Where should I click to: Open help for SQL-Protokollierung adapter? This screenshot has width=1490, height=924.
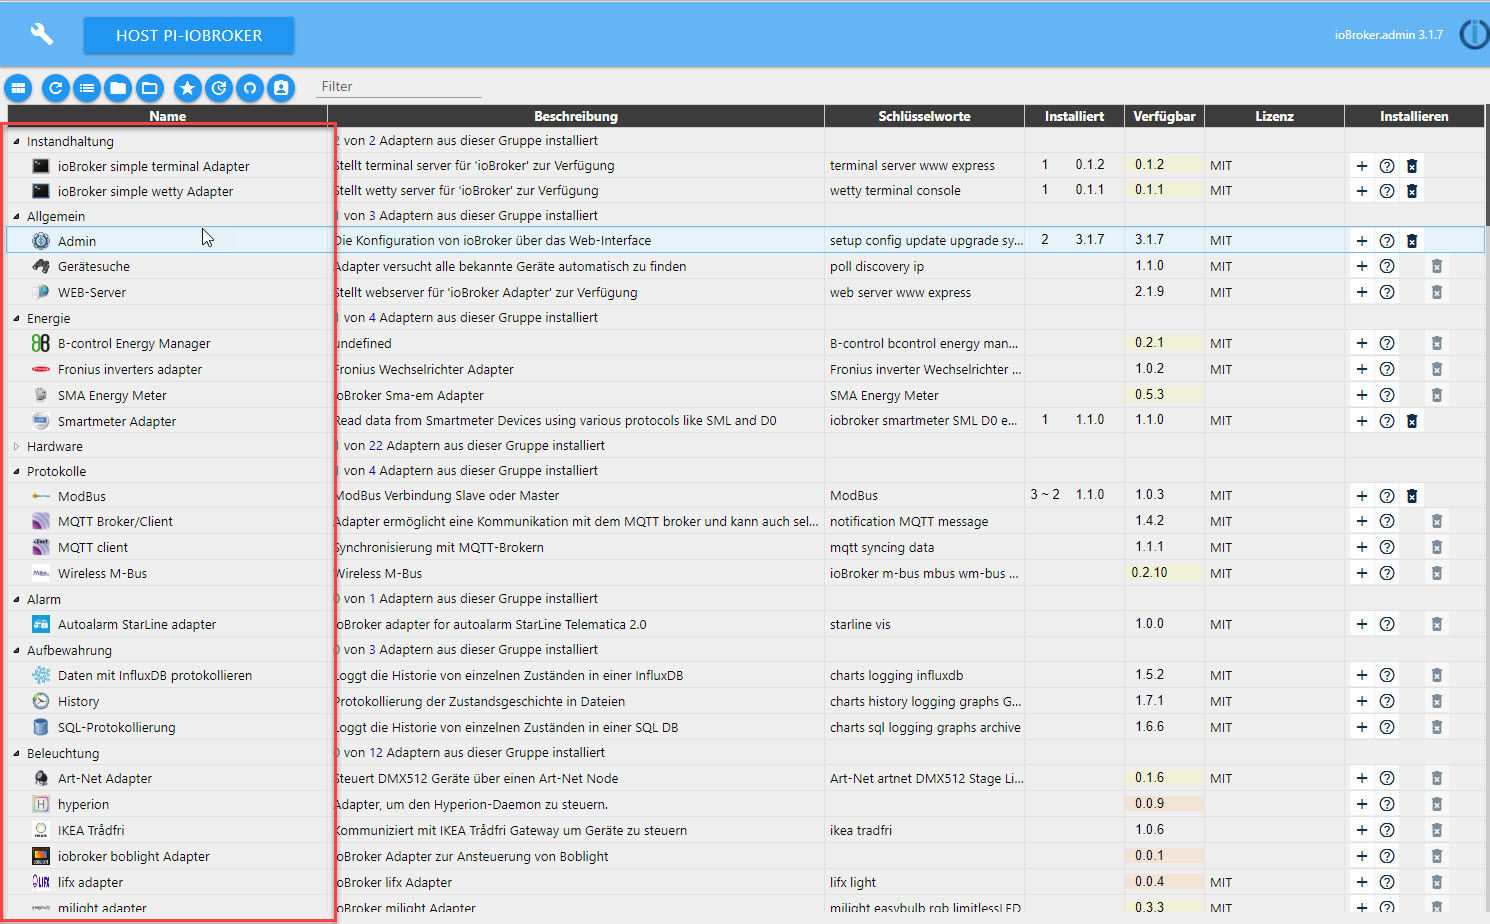[1387, 727]
